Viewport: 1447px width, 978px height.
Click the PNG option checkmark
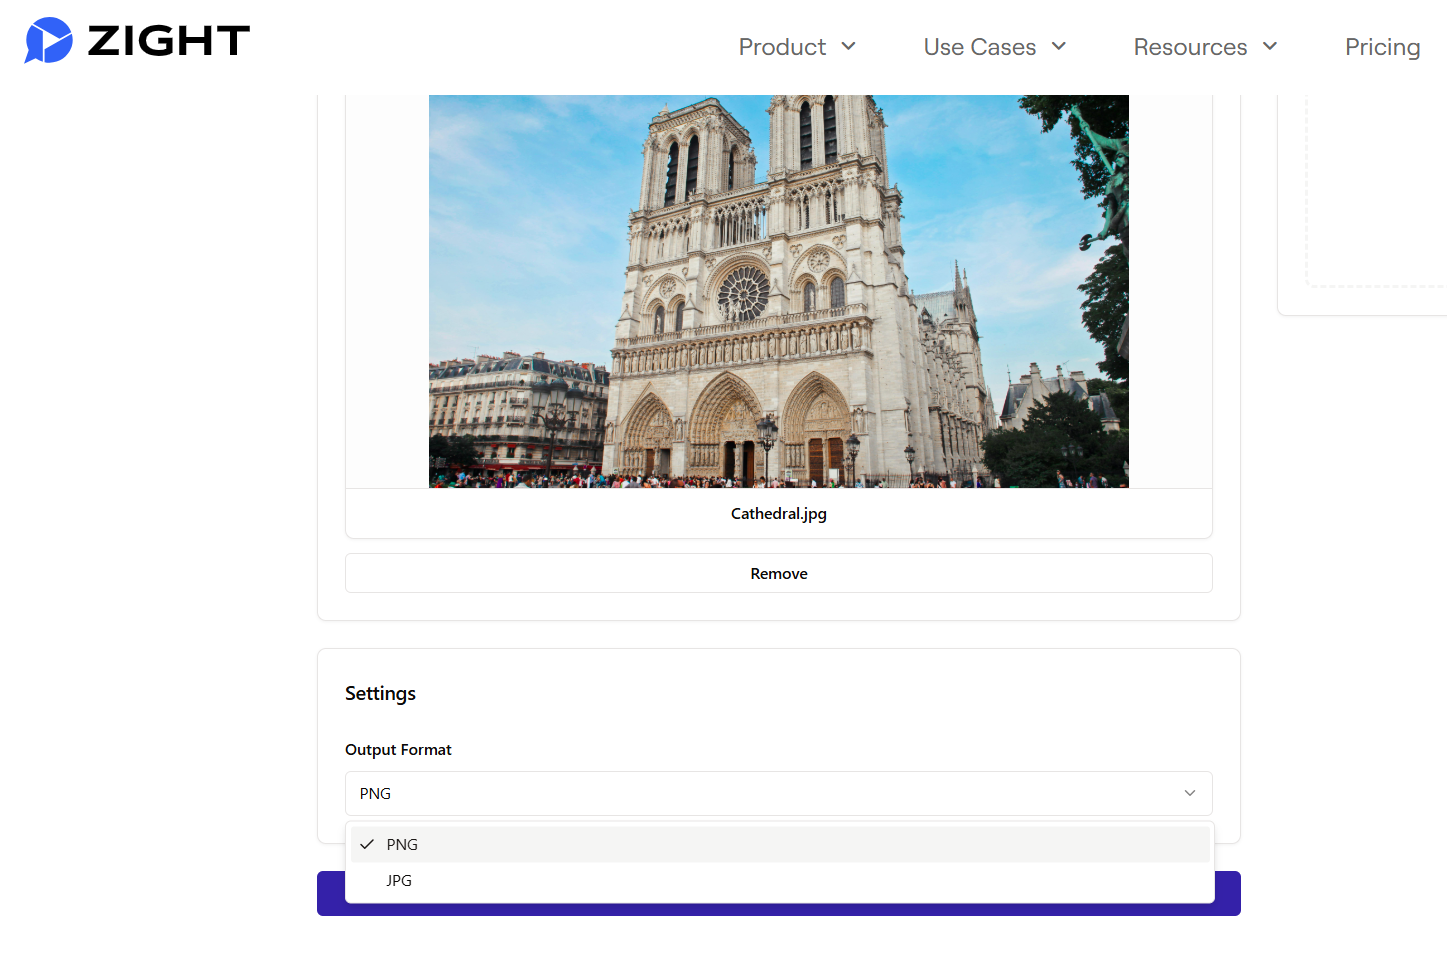coord(367,844)
